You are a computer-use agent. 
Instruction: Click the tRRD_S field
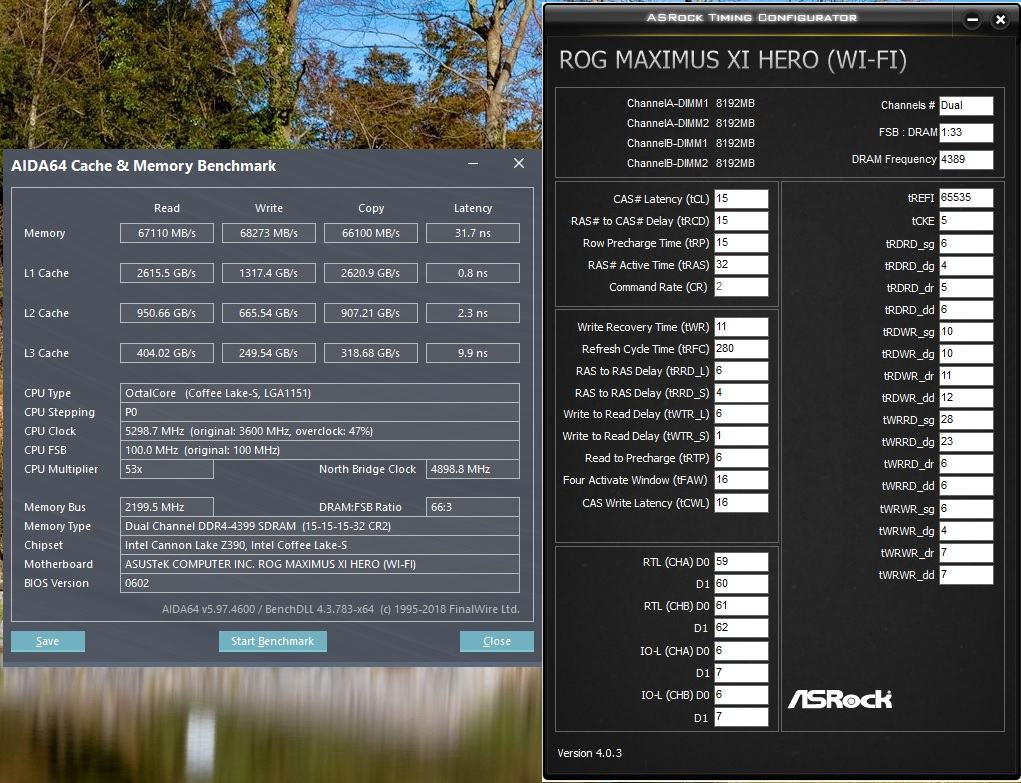pyautogui.click(x=741, y=393)
